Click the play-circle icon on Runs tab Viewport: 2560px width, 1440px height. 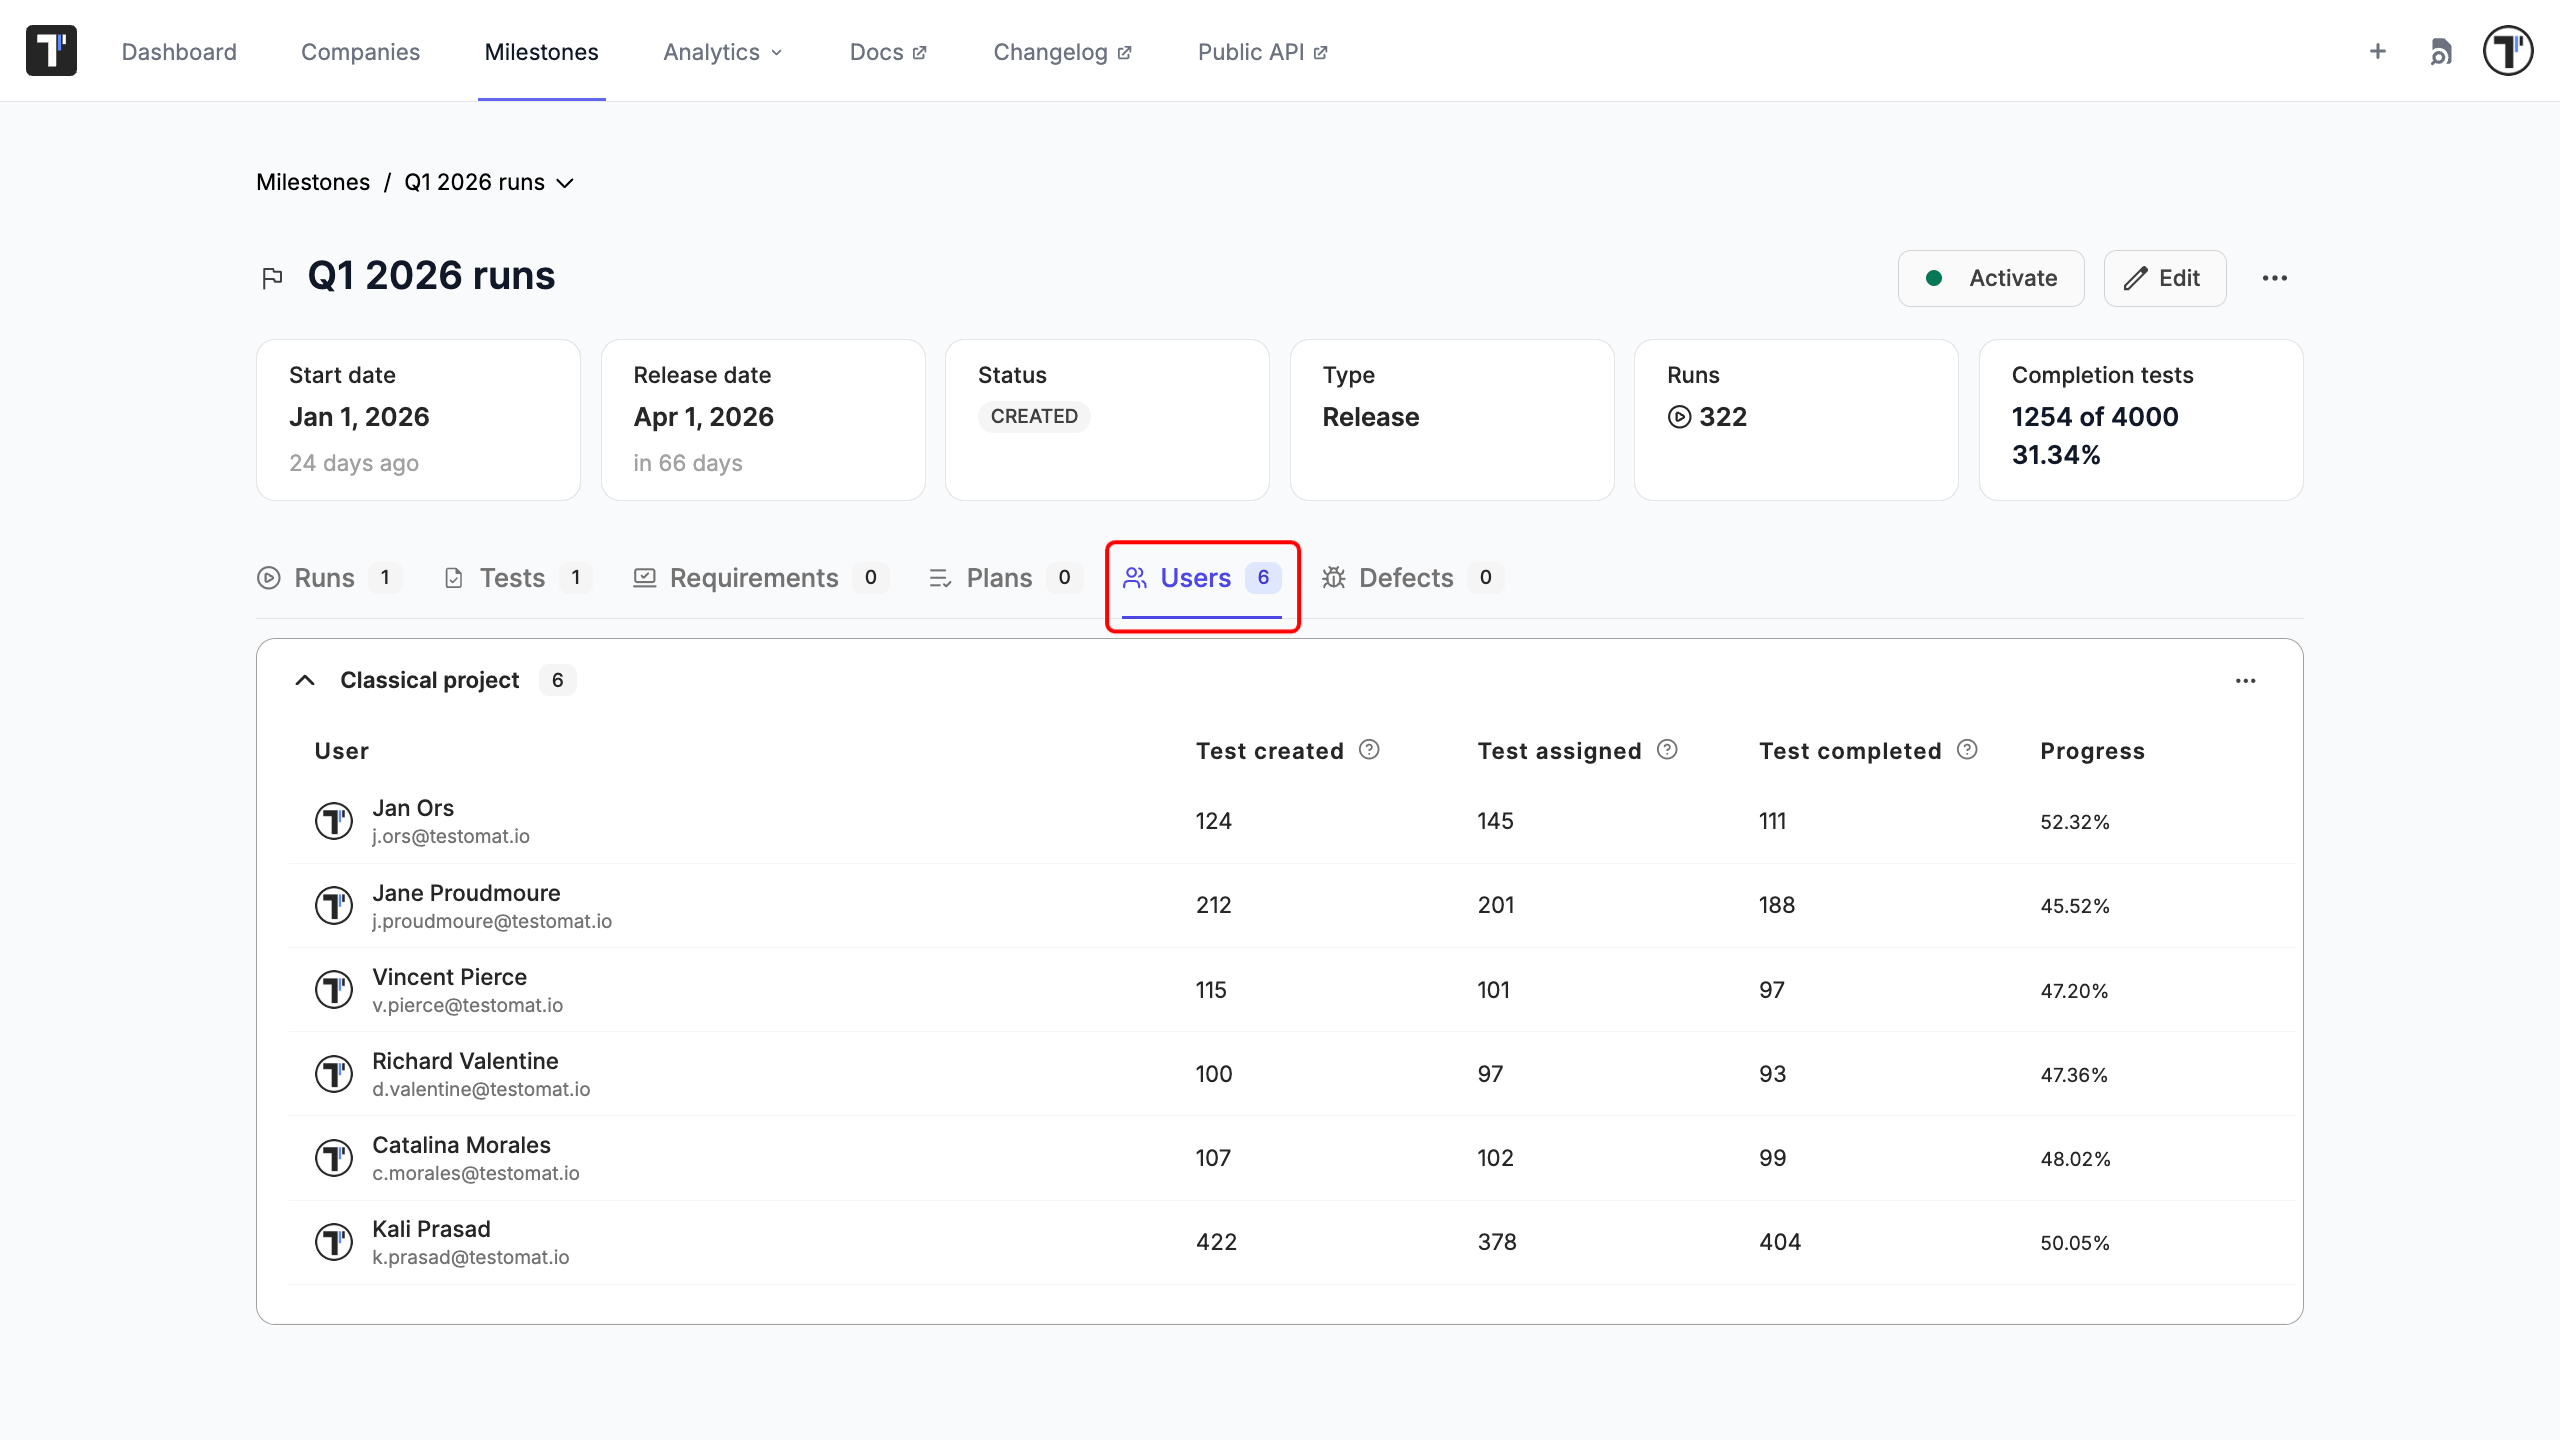[x=268, y=578]
